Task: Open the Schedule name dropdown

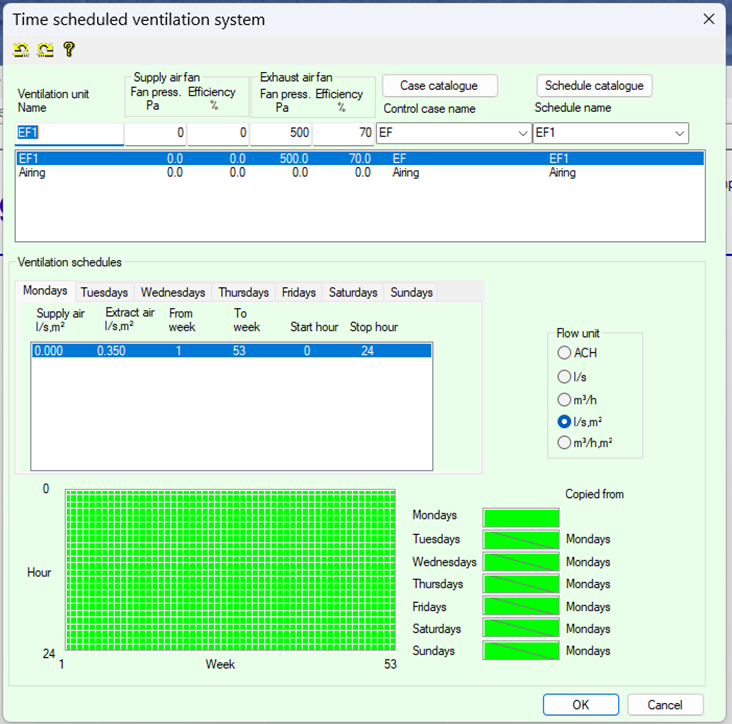Action: pyautogui.click(x=680, y=134)
